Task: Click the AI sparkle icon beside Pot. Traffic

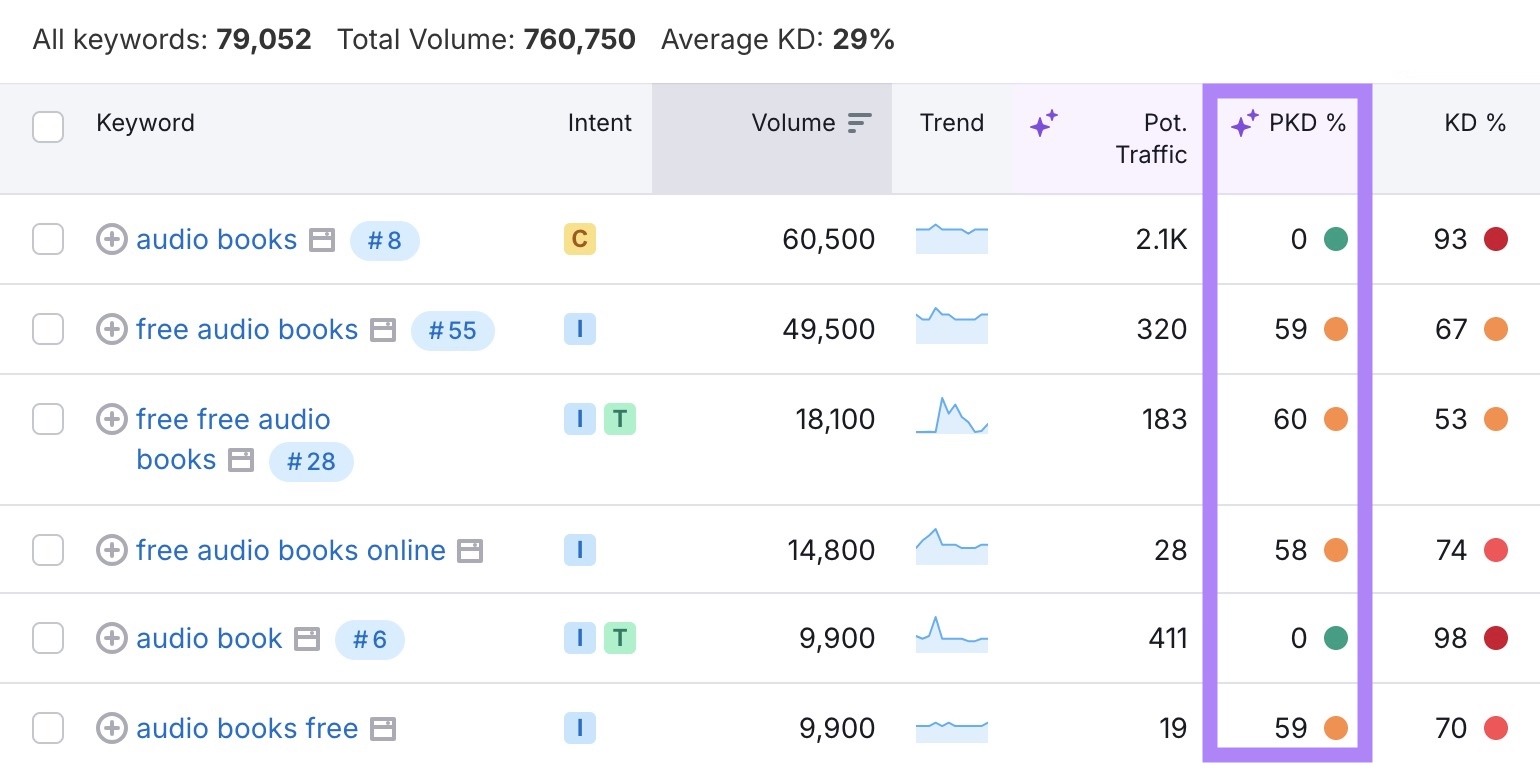Action: 1043,122
